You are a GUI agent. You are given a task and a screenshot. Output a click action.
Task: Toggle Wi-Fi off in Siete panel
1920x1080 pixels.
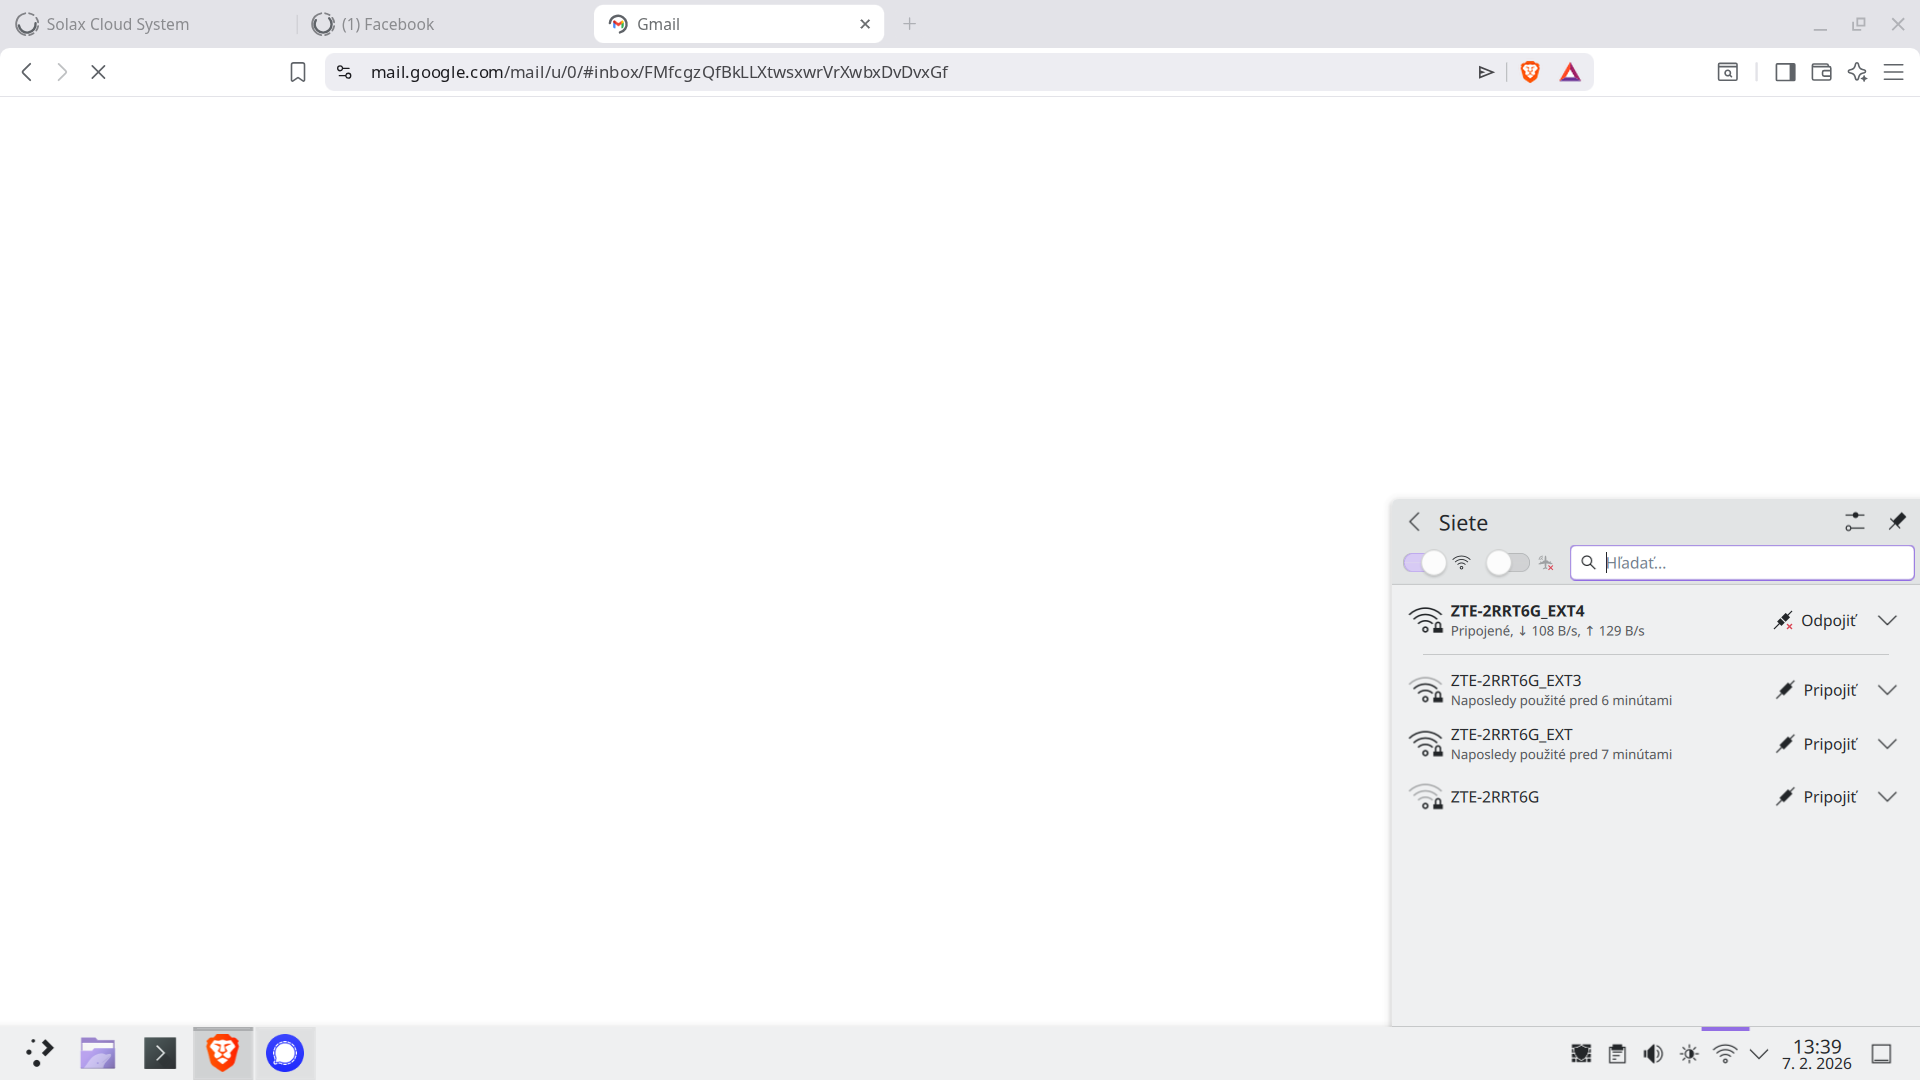(1423, 562)
